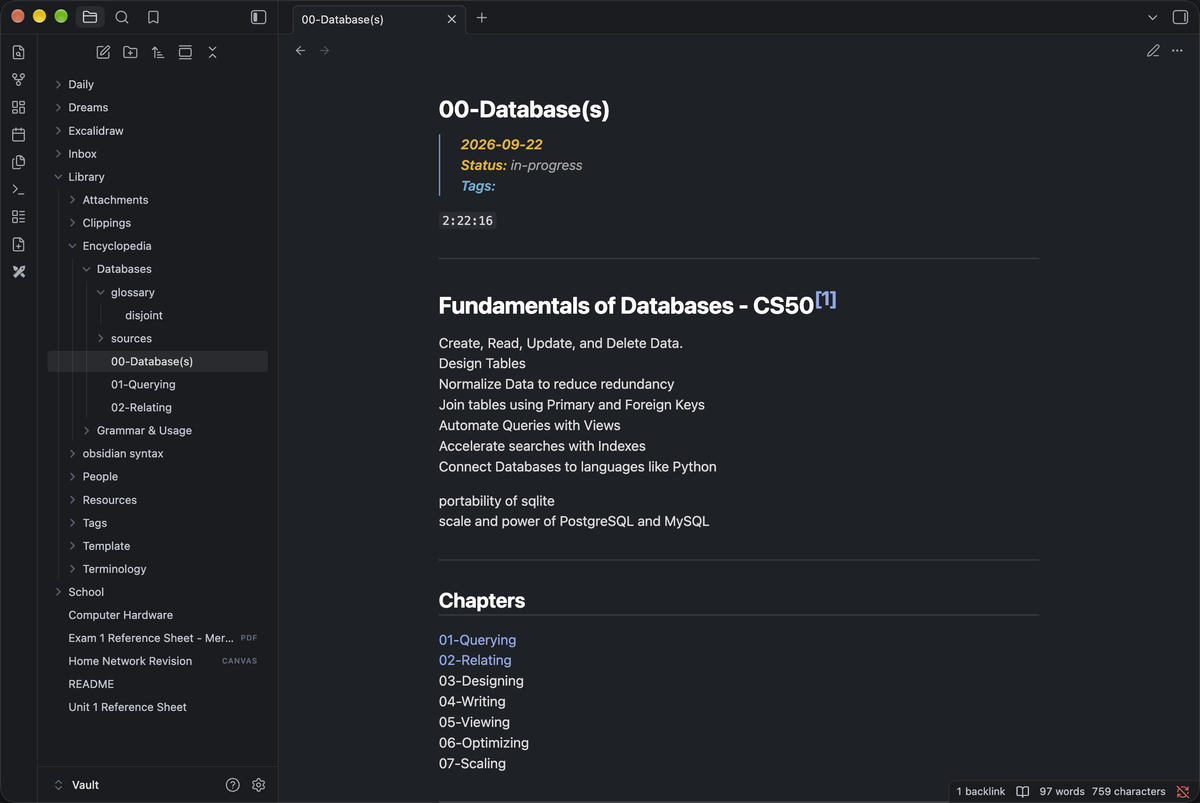Image resolution: width=1200 pixels, height=803 pixels.
Task: Insert template ribbon icon
Action: pos(18,162)
